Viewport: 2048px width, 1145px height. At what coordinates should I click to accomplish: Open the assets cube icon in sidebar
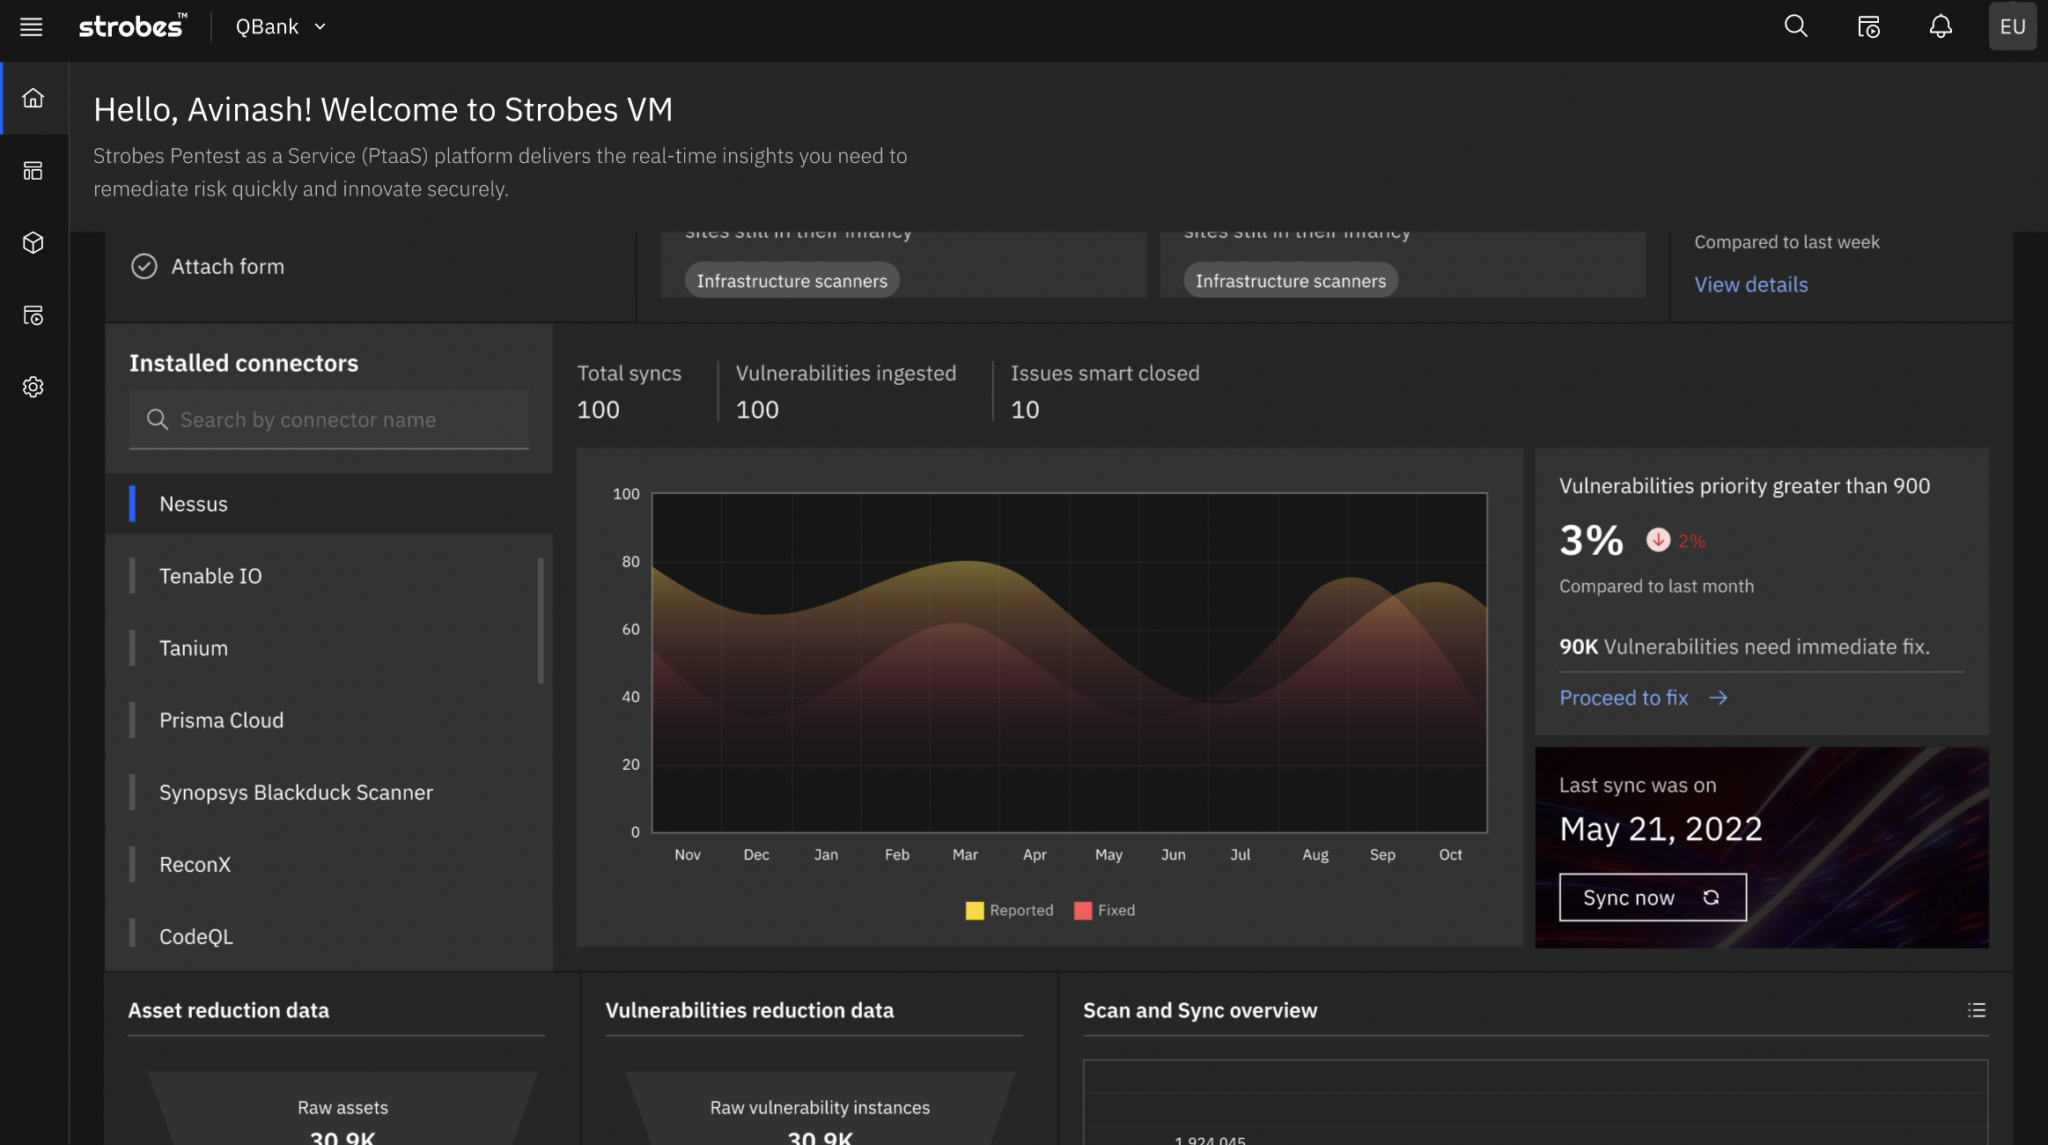click(33, 243)
